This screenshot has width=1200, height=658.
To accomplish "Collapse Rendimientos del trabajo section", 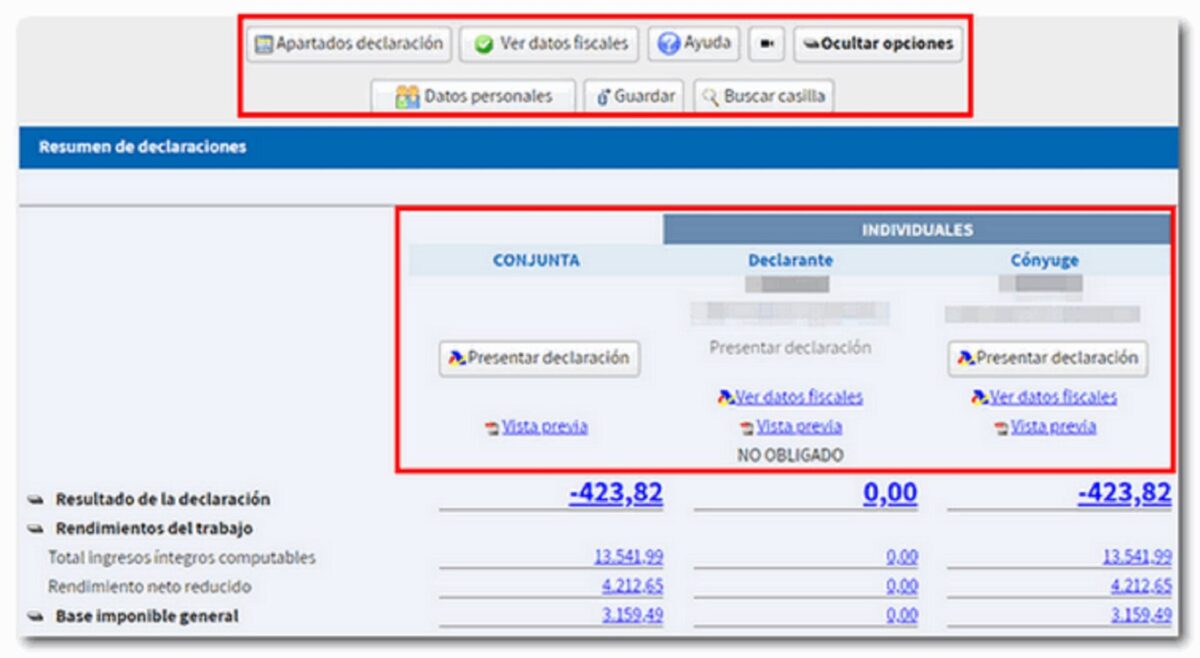I will (x=36, y=528).
